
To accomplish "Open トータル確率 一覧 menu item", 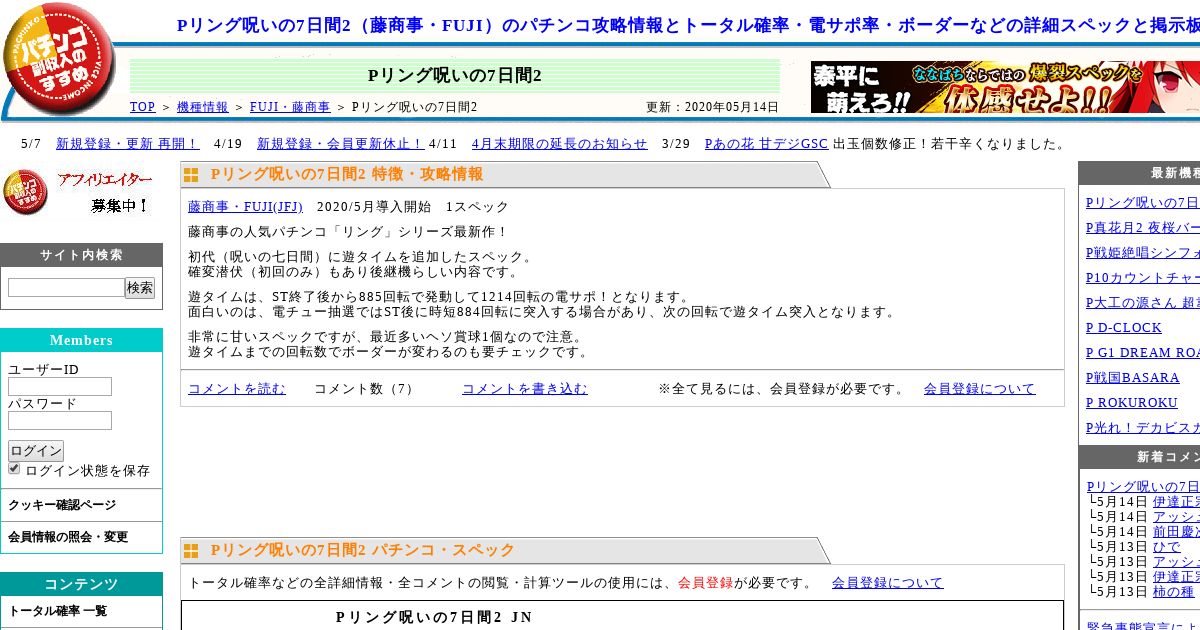I will pyautogui.click(x=58, y=611).
